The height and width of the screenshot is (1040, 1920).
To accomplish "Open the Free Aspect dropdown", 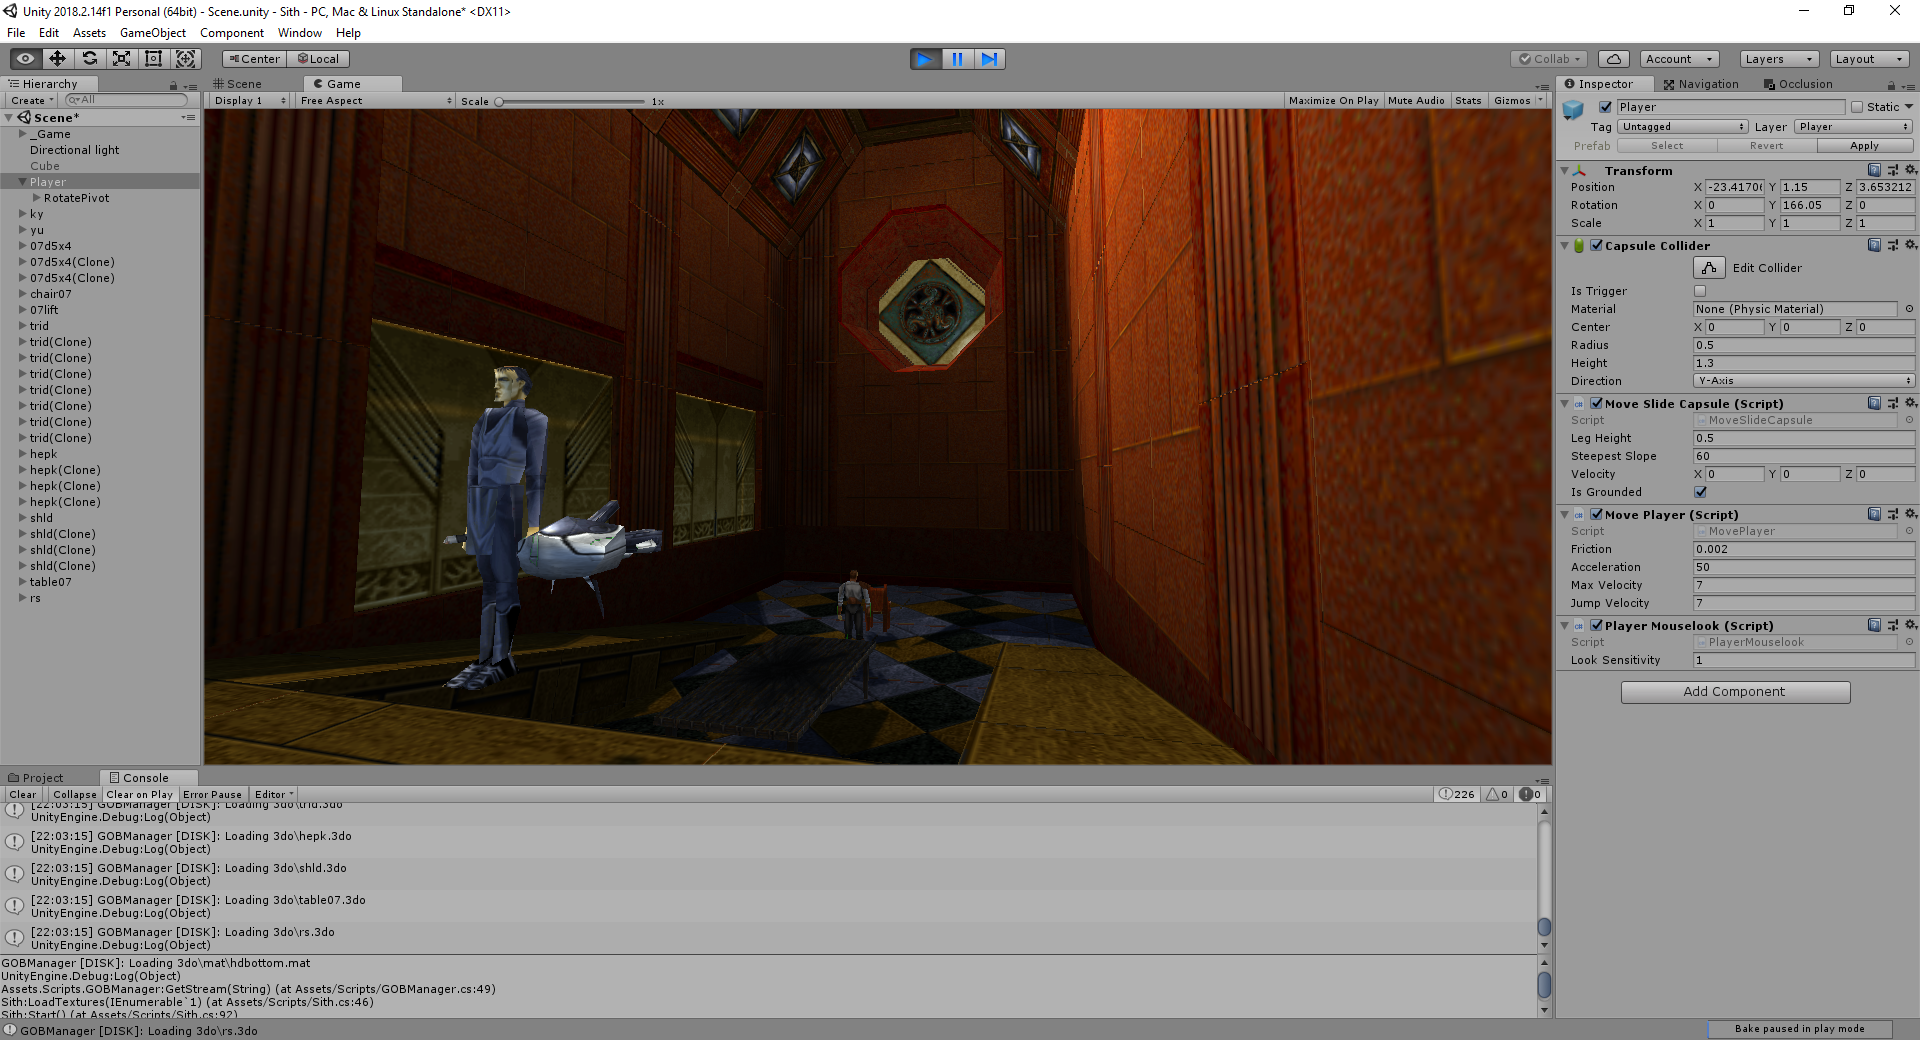I will tap(375, 101).
